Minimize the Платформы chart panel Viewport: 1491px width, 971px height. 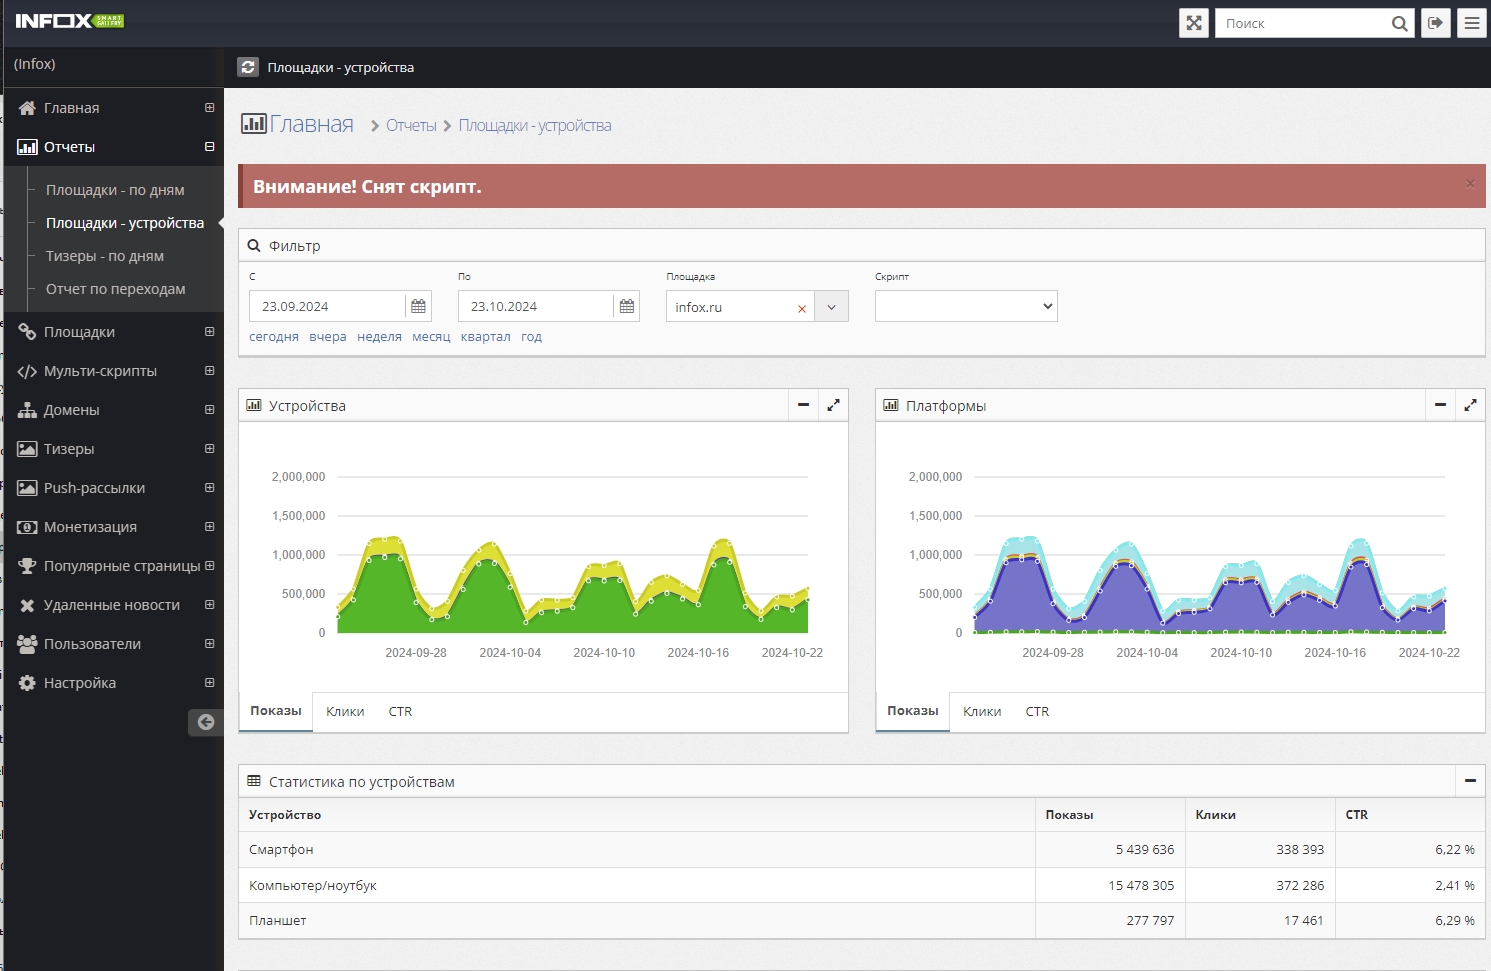coord(1440,405)
